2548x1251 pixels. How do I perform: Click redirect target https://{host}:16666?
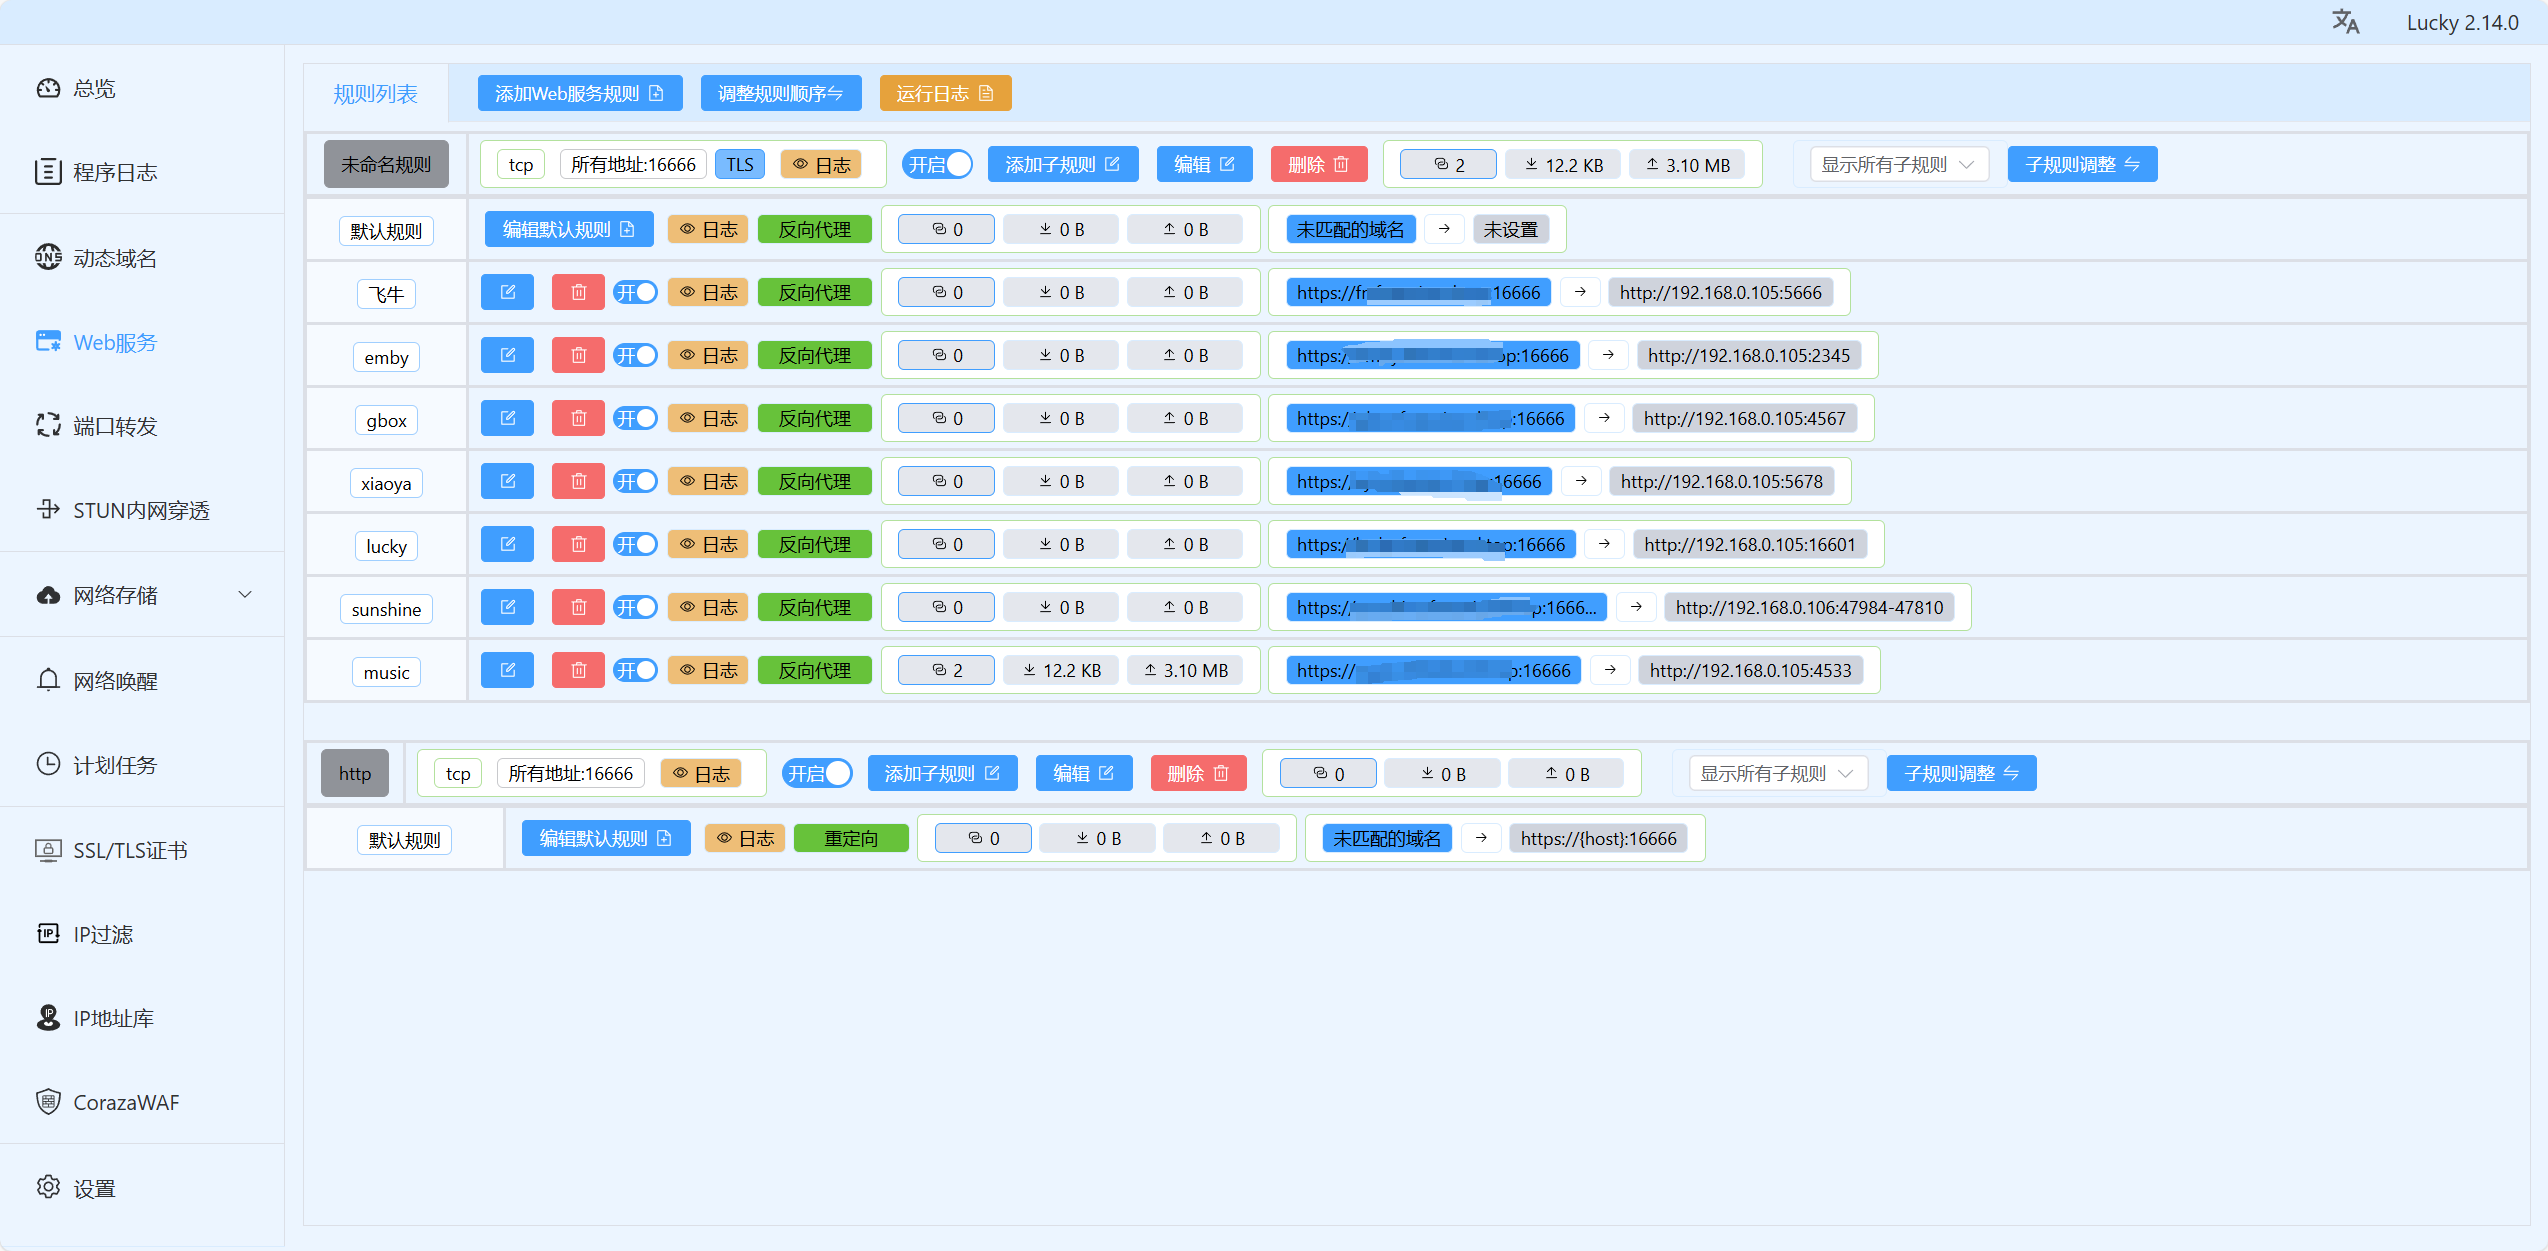point(1598,838)
